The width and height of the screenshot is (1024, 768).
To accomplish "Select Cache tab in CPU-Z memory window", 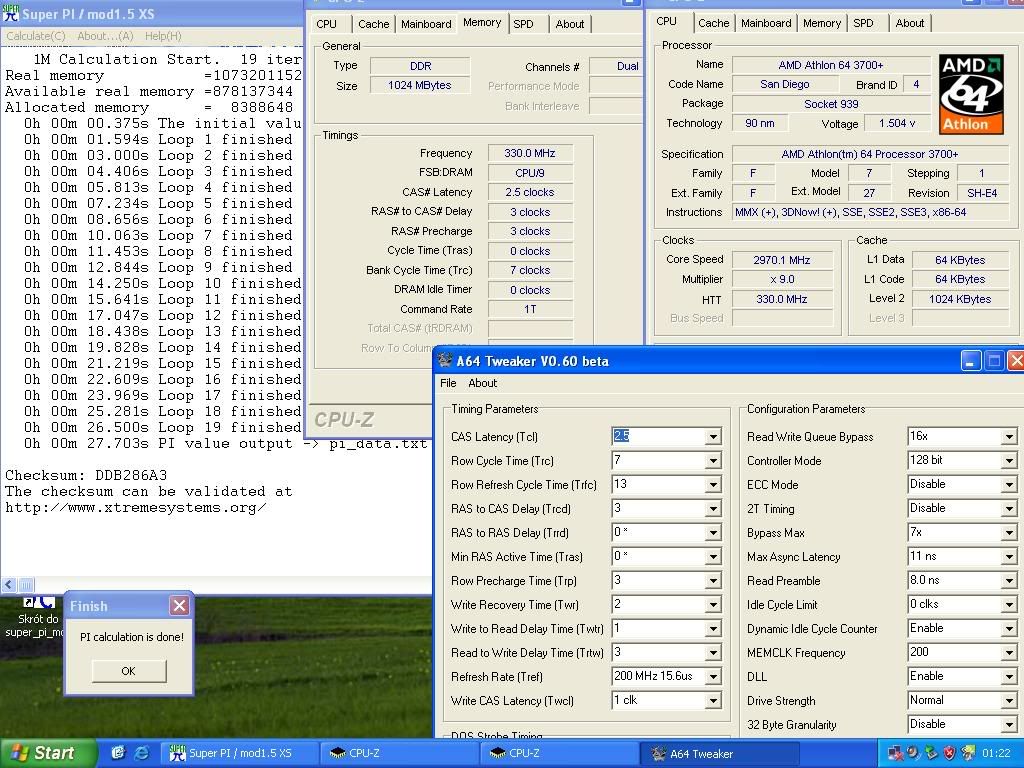I will click(x=374, y=24).
